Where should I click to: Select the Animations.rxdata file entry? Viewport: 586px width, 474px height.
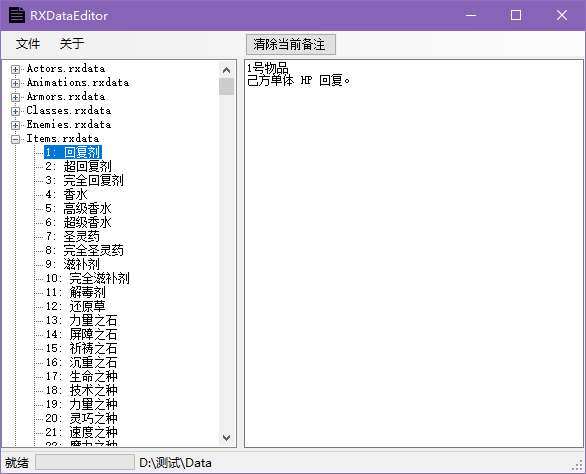[78, 83]
